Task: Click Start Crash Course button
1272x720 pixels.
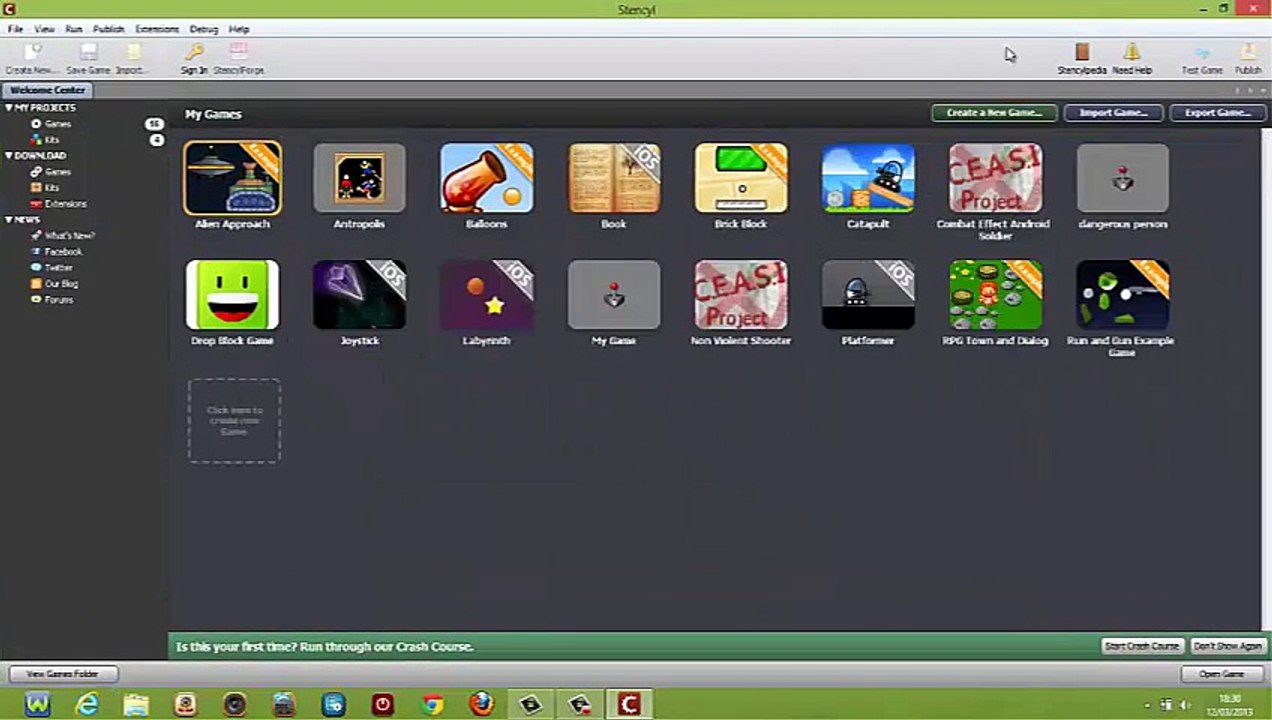Action: pyautogui.click(x=1142, y=646)
